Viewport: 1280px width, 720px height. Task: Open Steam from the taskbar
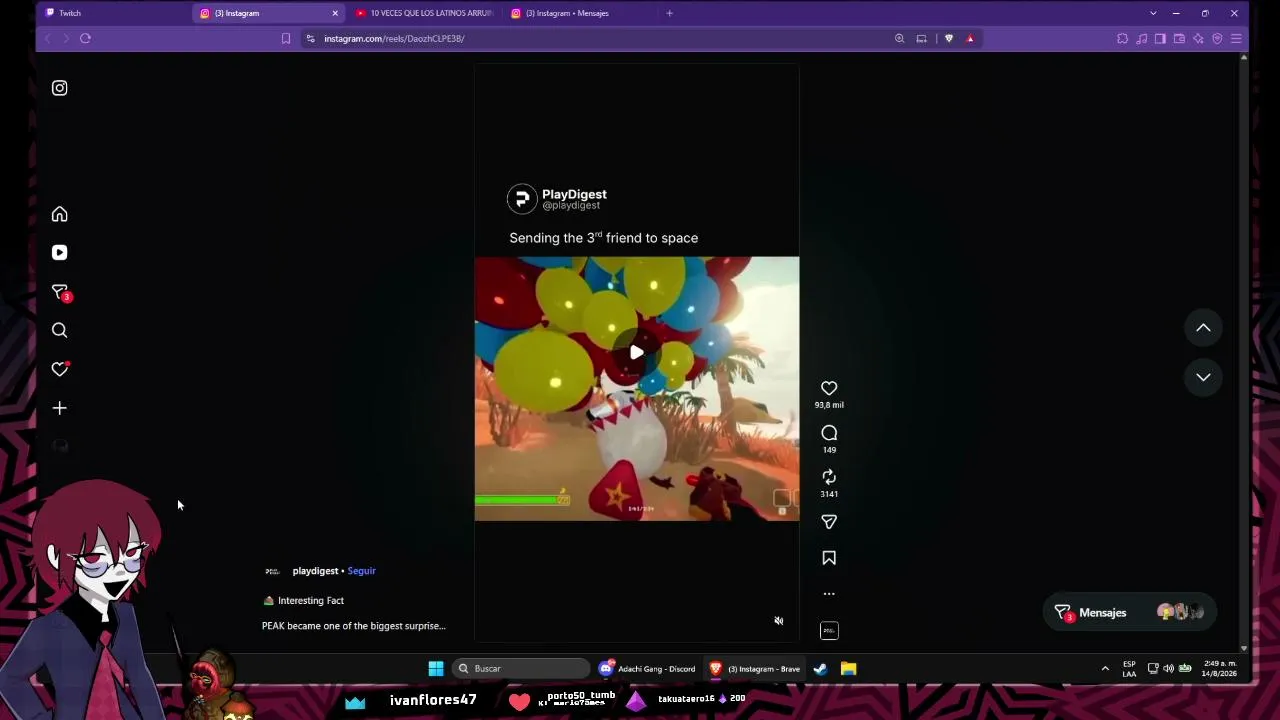[821, 668]
